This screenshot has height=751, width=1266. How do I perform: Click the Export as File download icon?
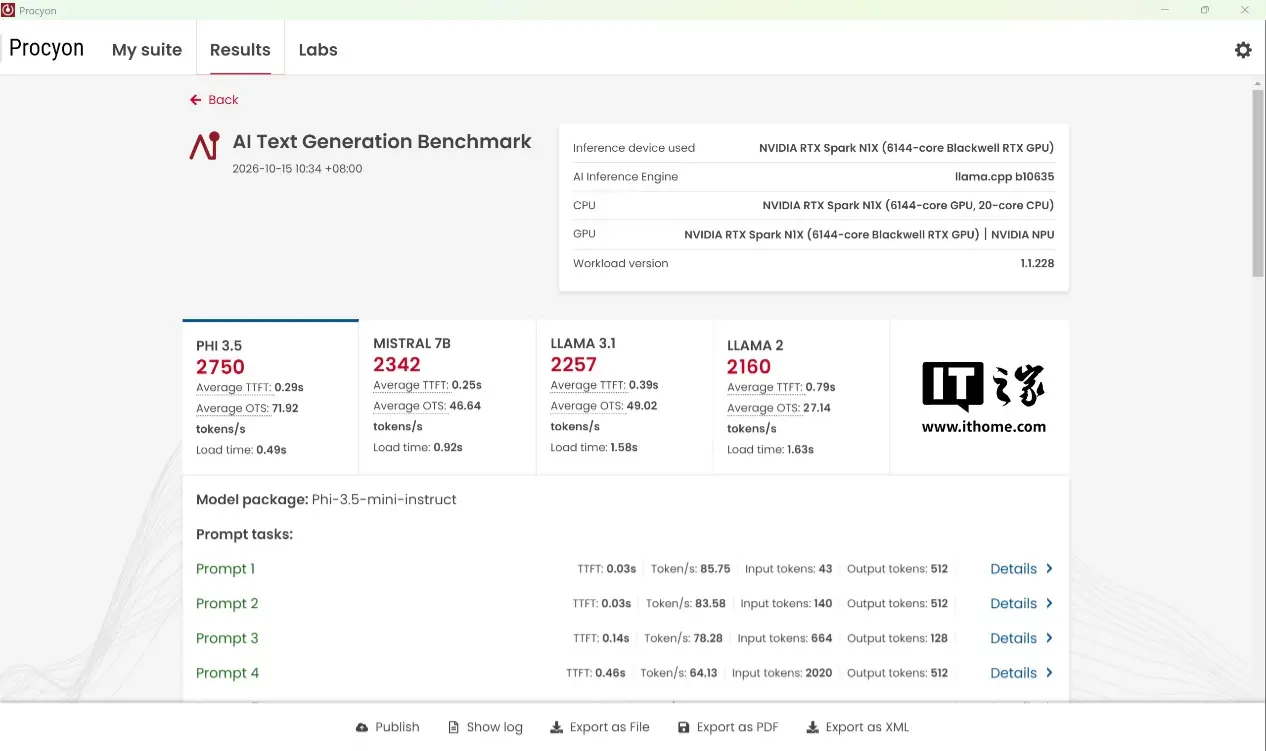(556, 728)
